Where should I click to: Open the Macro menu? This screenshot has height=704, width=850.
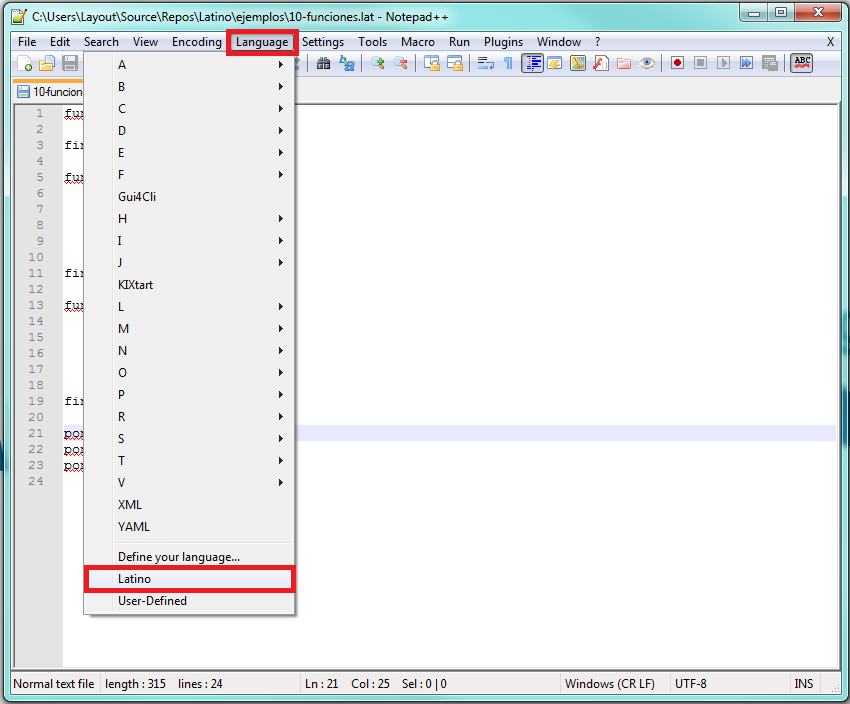click(417, 42)
